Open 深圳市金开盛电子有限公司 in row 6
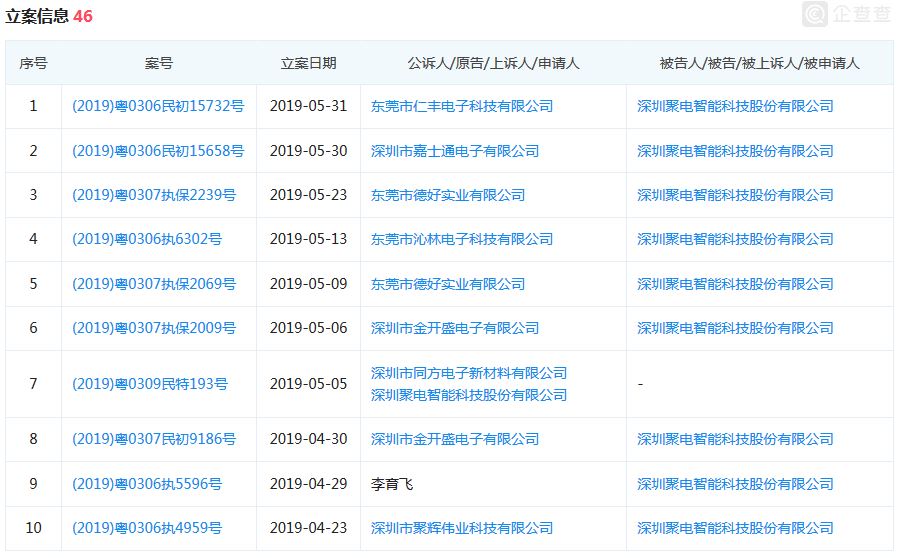 coord(455,328)
